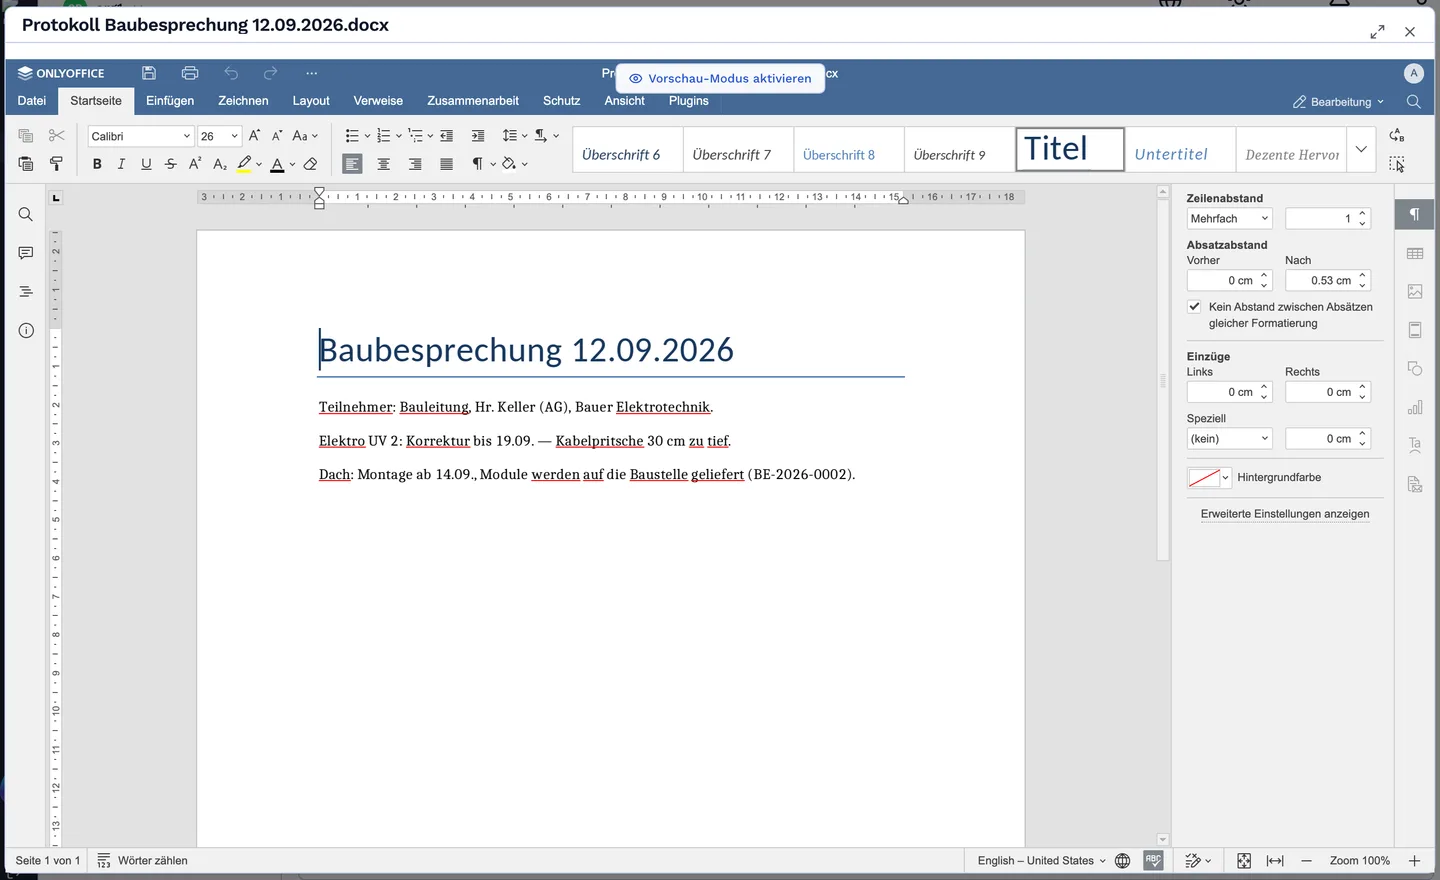The height and width of the screenshot is (880, 1440).
Task: Cut the selection with the scissors icon
Action: tap(56, 136)
